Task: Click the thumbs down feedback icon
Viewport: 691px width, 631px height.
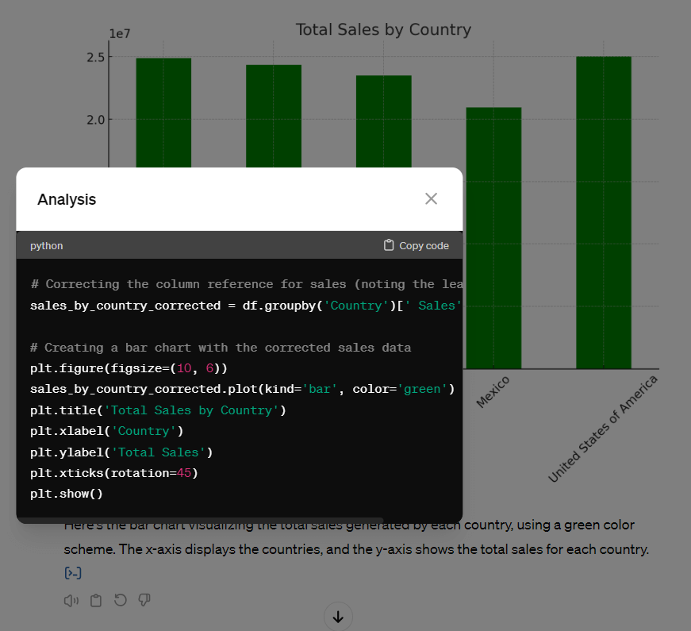Action: [144, 600]
